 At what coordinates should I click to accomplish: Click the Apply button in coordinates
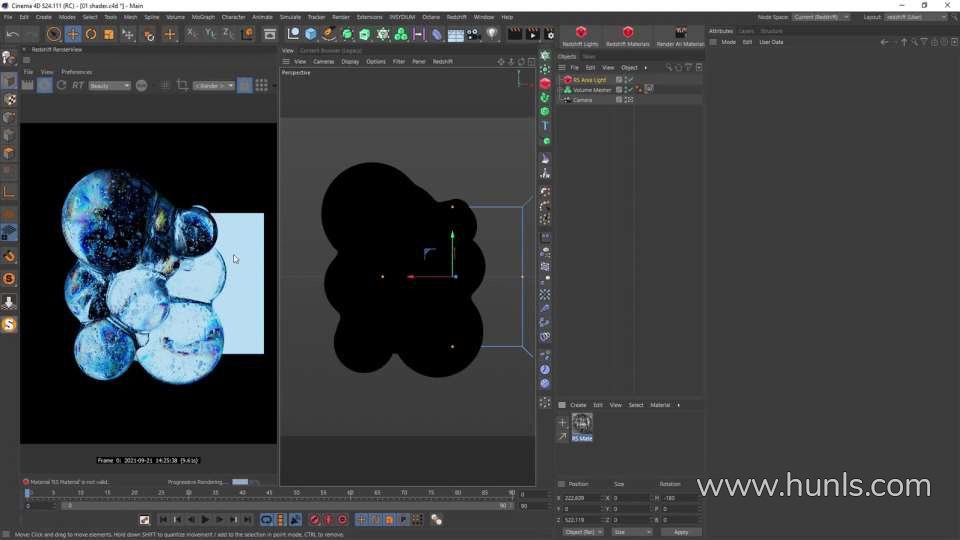tap(681, 532)
